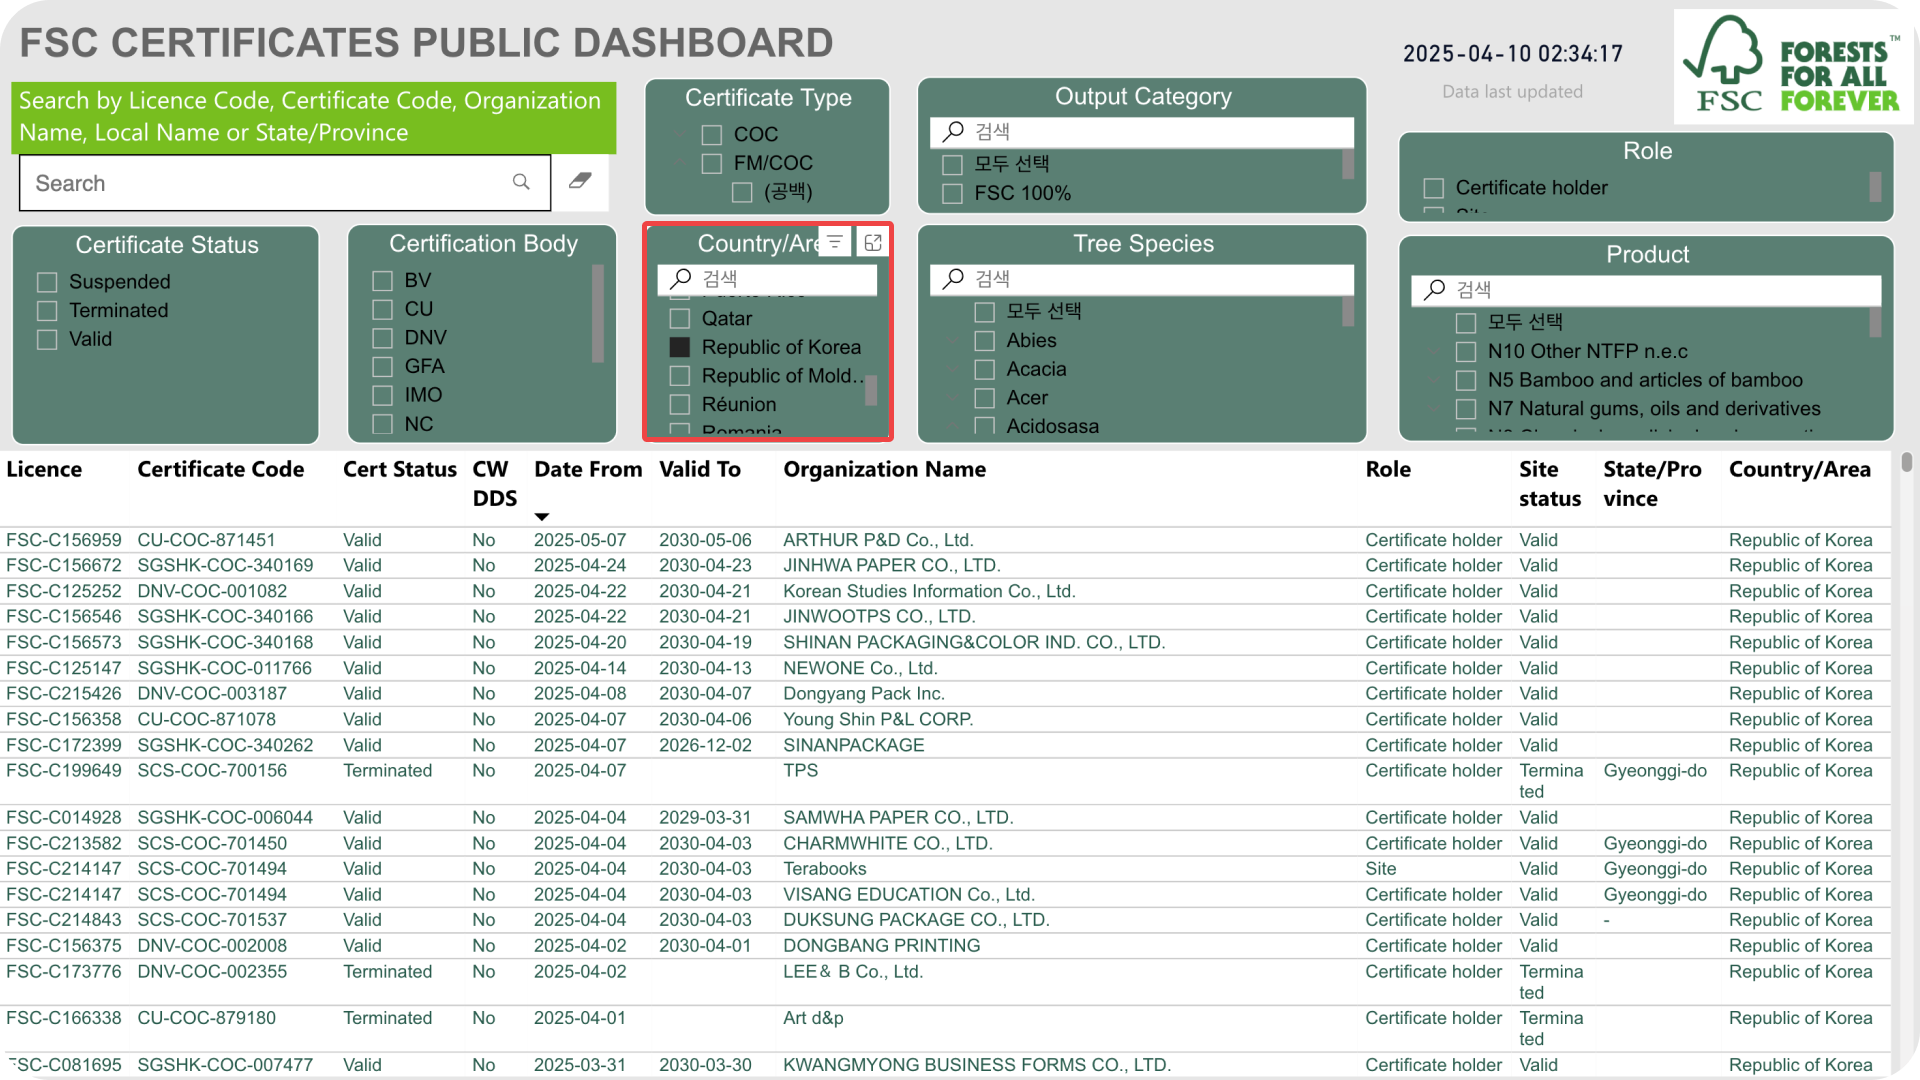Image resolution: width=1920 pixels, height=1080 pixels.
Task: Select the Réunion checkbox in Country/Area
Action: coord(680,404)
